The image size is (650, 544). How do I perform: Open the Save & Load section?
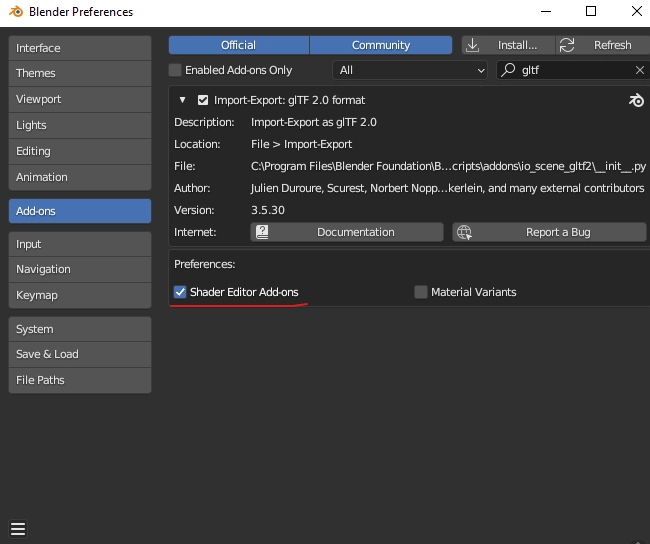80,354
